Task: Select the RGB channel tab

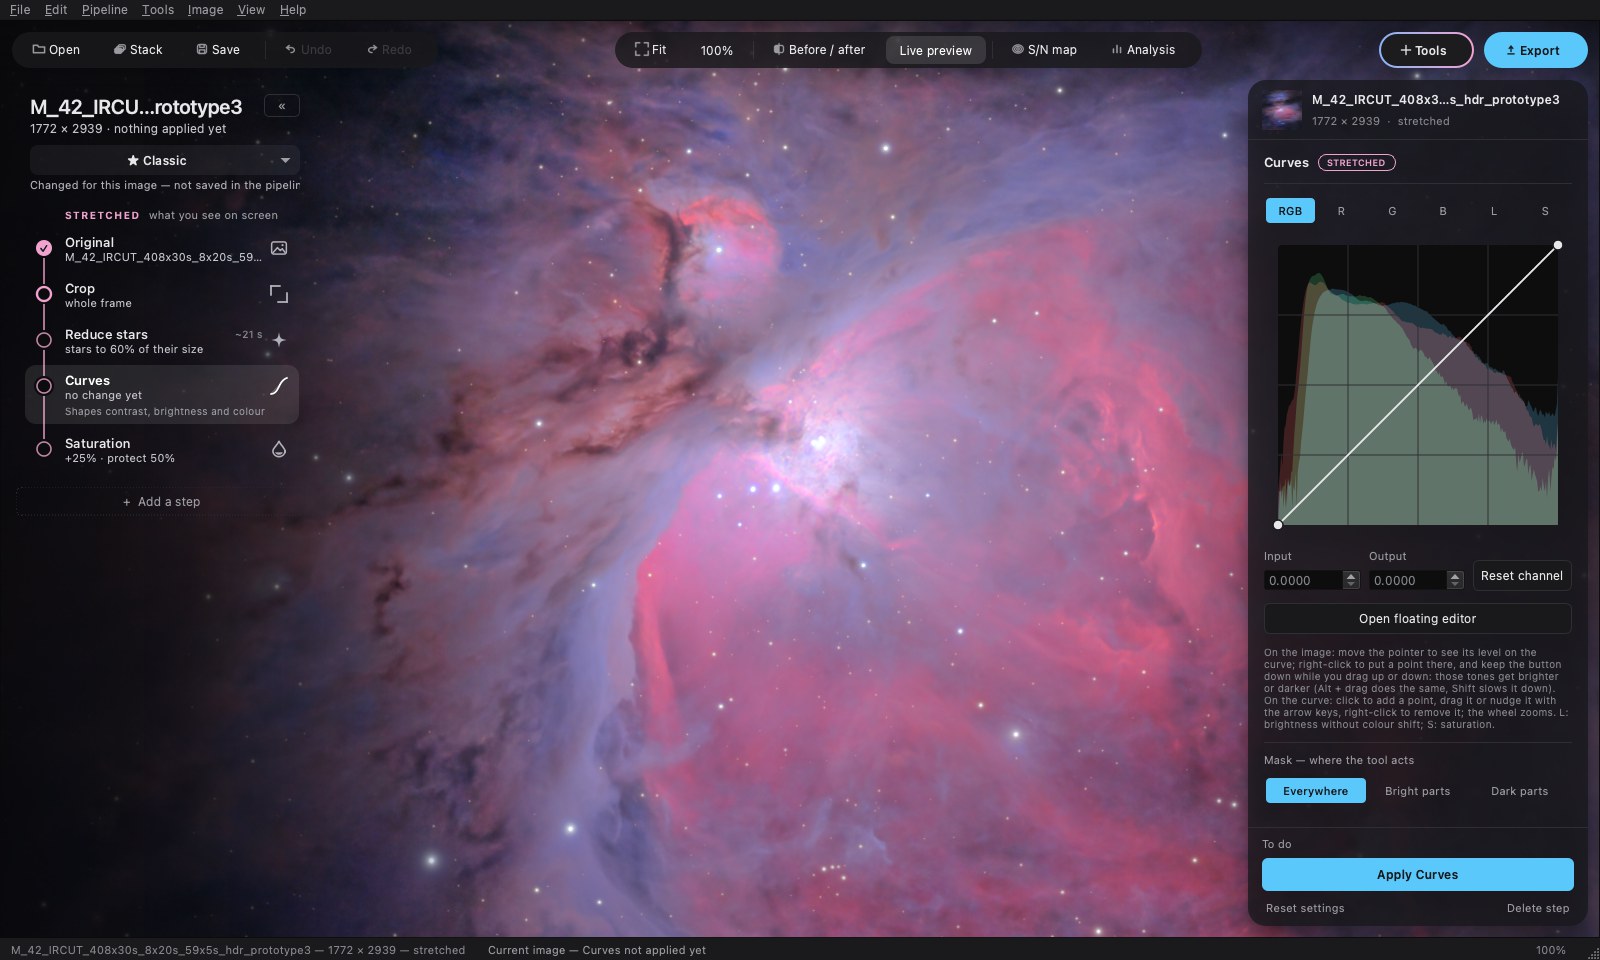Action: point(1290,211)
